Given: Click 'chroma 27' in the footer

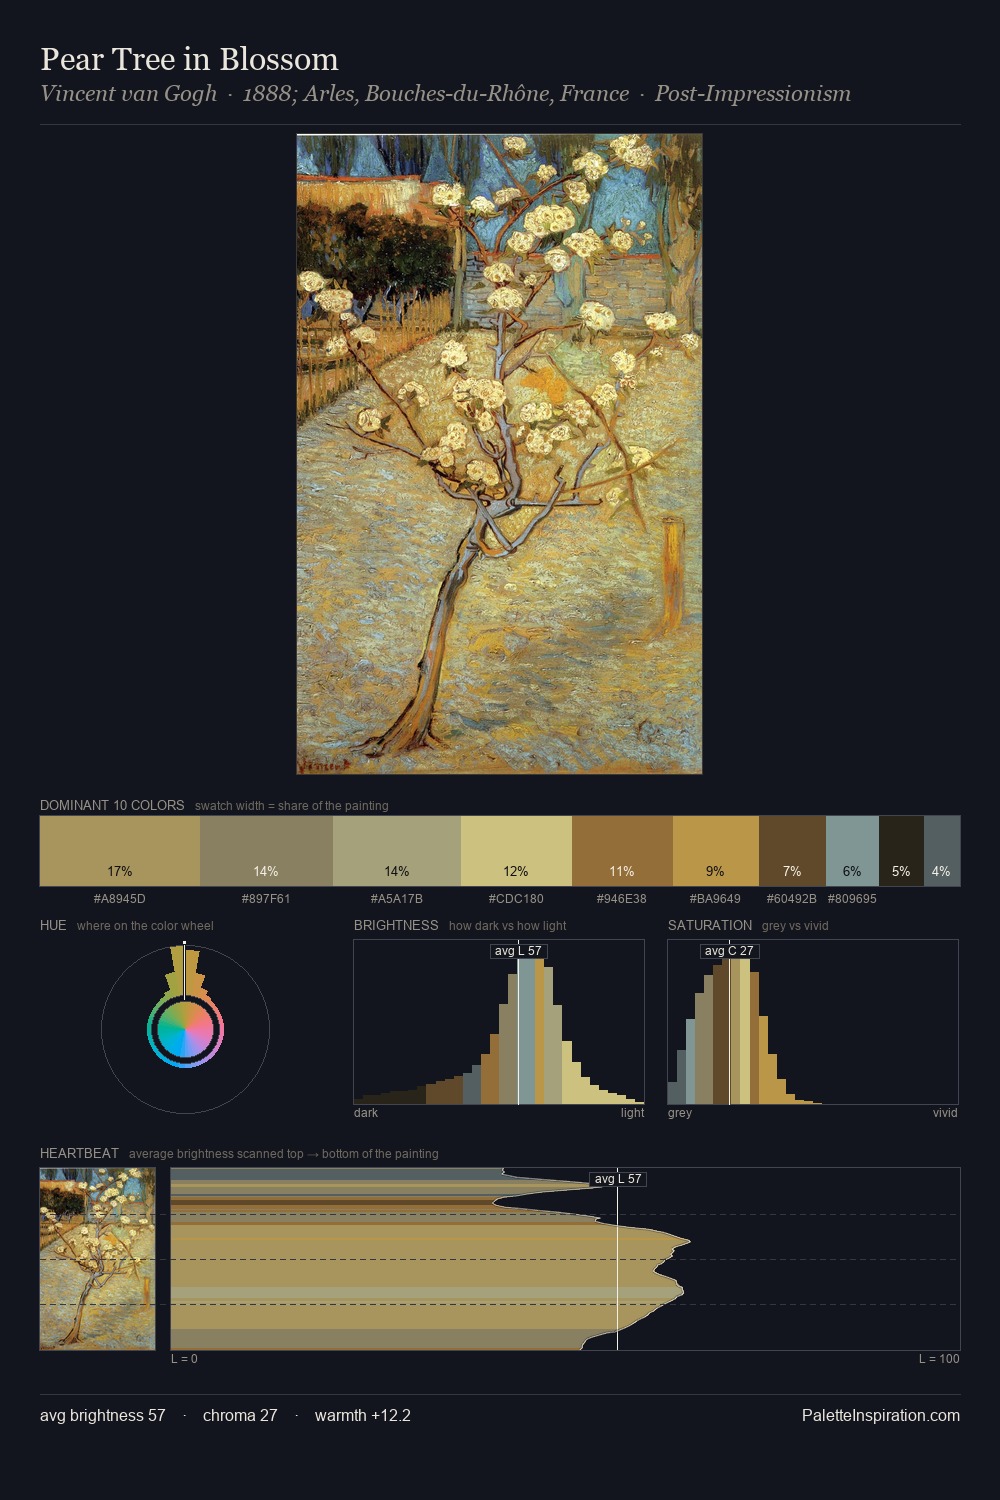Looking at the screenshot, I should (x=240, y=1415).
